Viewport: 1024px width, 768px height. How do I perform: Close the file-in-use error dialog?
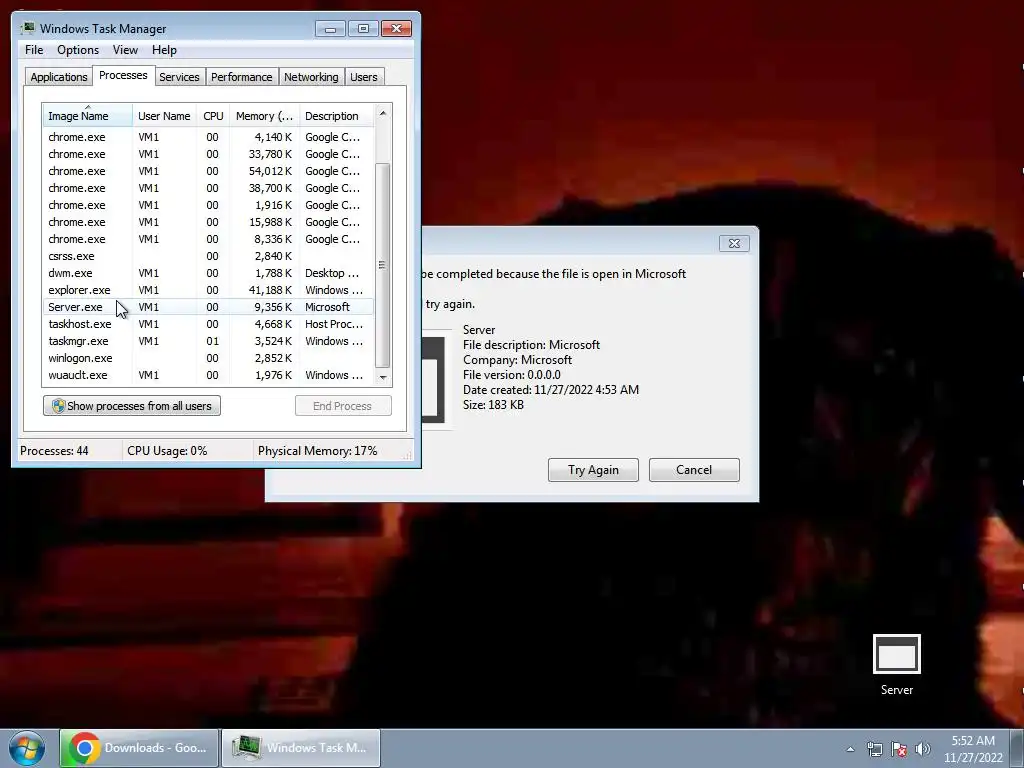coord(734,243)
